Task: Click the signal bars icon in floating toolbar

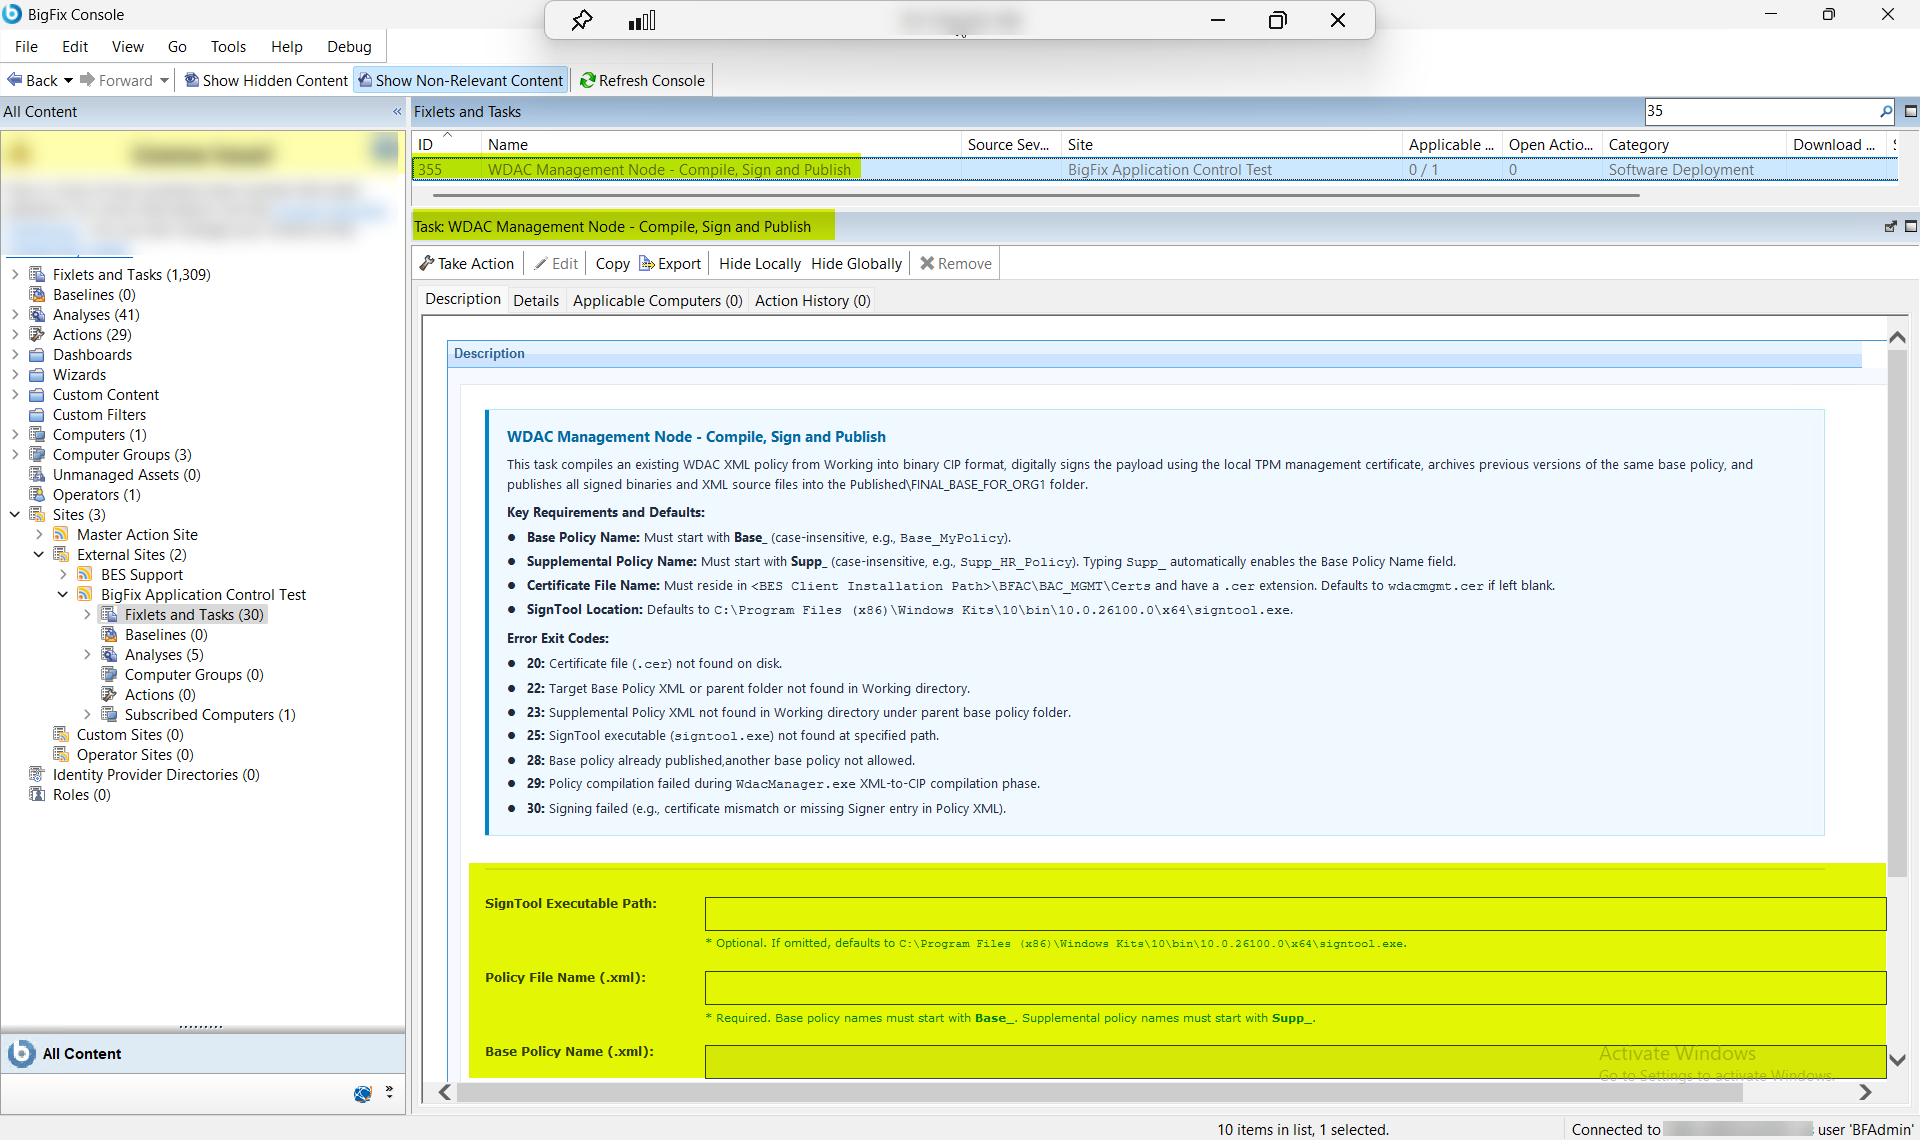Action: (642, 20)
